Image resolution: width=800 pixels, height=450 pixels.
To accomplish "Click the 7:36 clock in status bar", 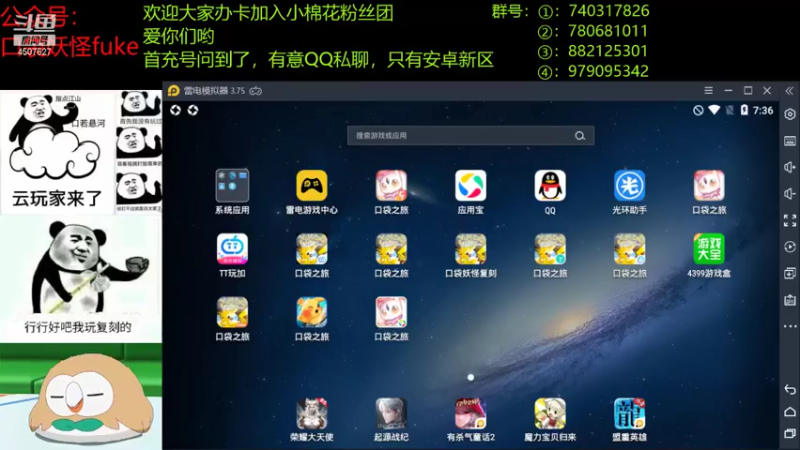I will pyautogui.click(x=763, y=110).
